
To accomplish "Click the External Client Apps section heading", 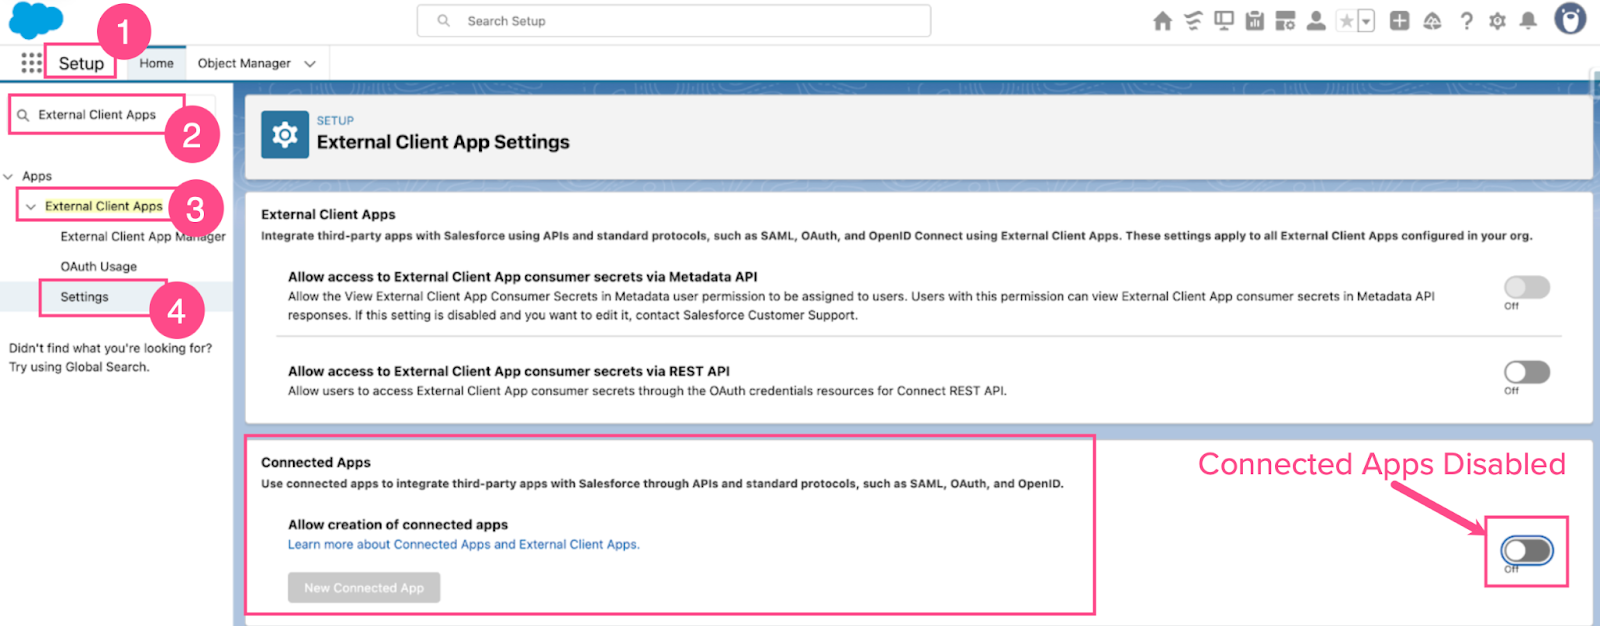I will pyautogui.click(x=328, y=214).
